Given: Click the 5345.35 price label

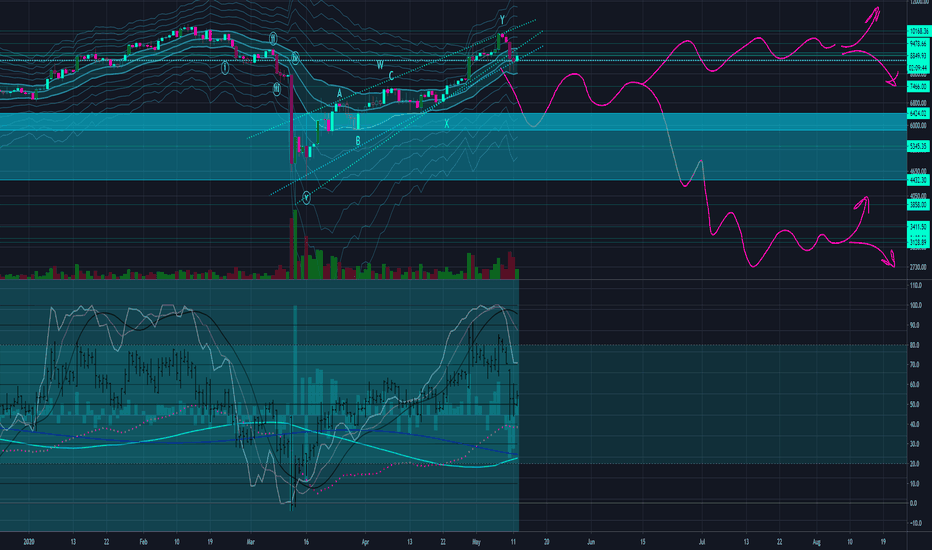Looking at the screenshot, I should [918, 146].
